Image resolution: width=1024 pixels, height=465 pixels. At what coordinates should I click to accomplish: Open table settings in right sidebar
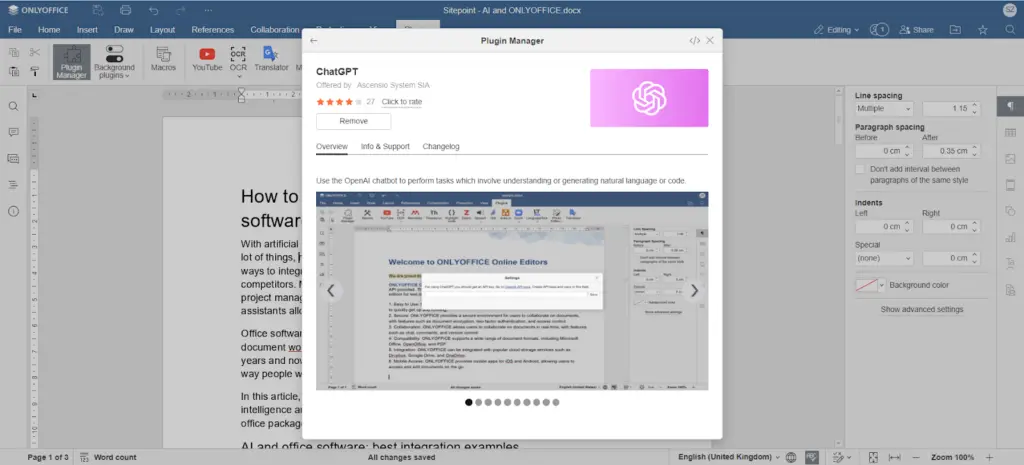[1010, 132]
